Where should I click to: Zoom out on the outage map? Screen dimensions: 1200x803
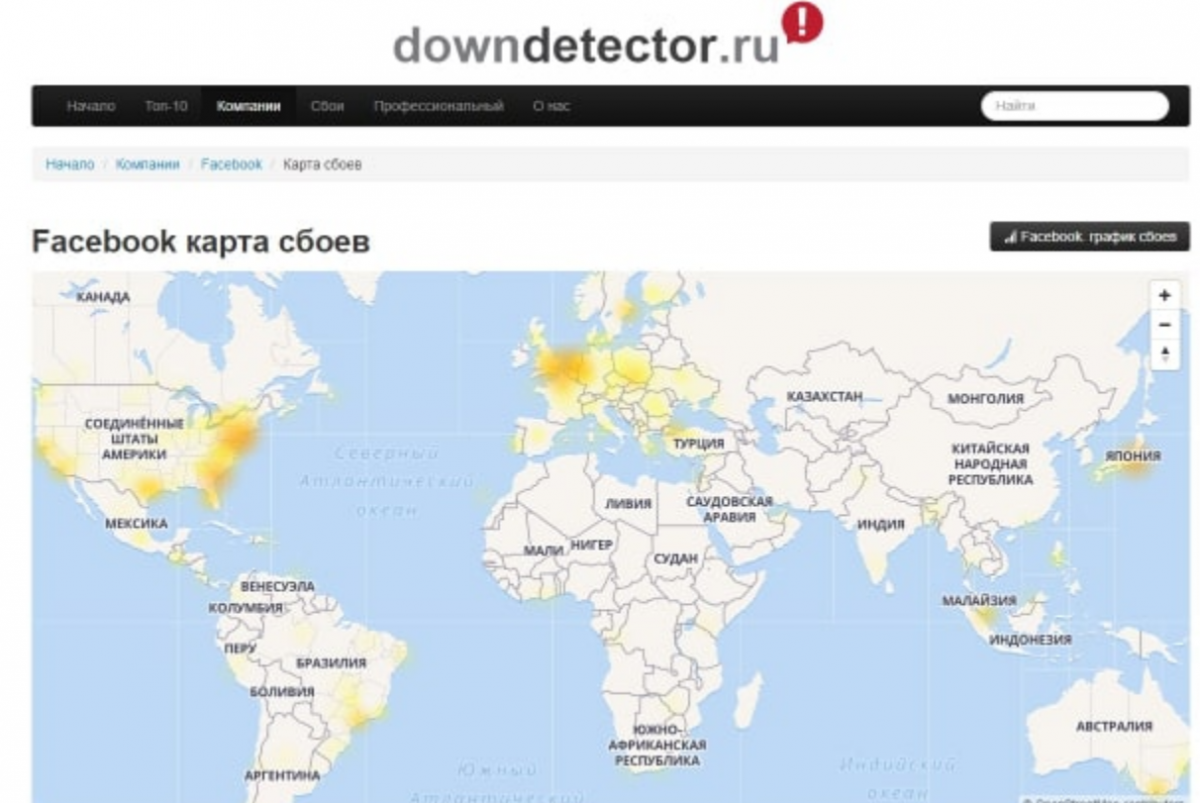(1164, 325)
